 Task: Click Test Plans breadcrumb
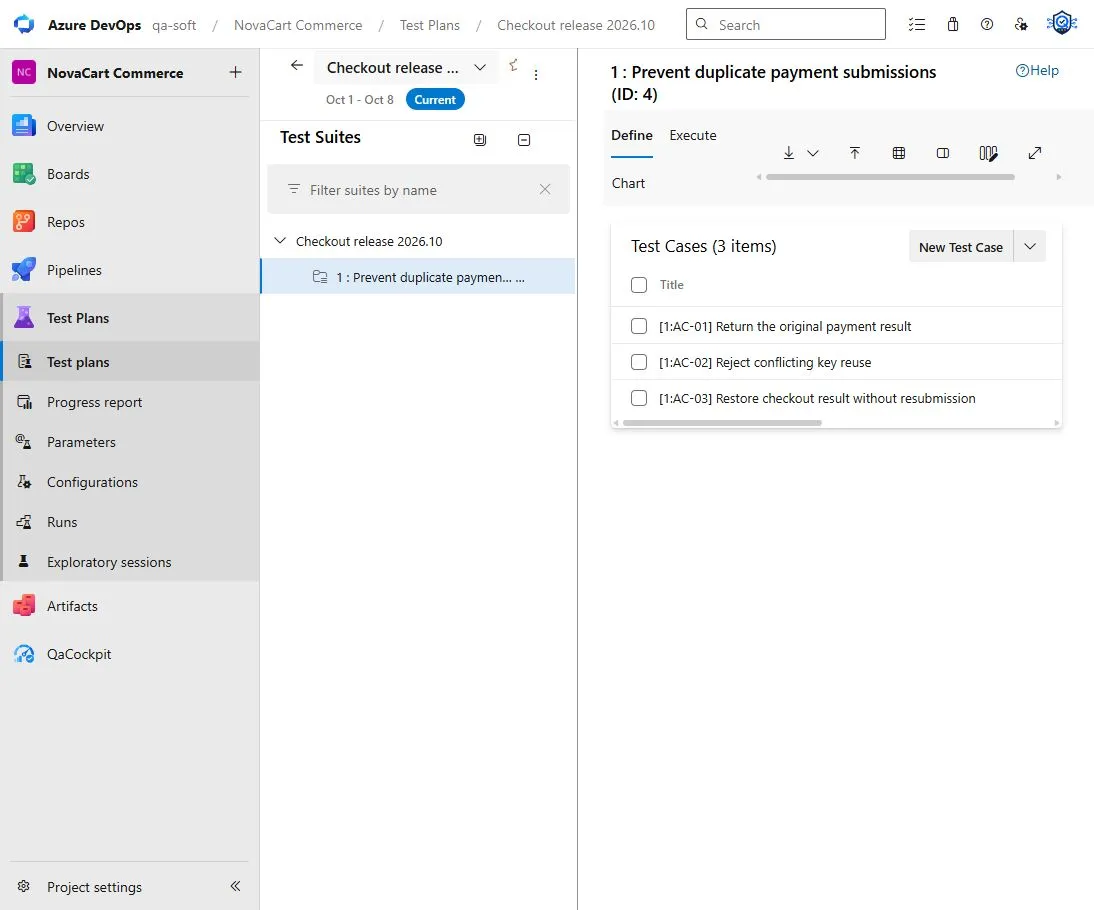point(429,25)
